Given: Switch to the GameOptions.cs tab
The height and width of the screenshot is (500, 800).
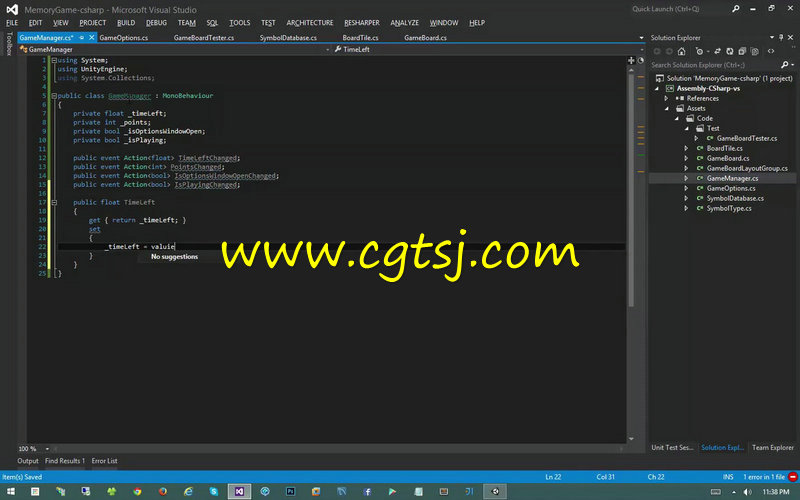Looking at the screenshot, I should coord(123,37).
